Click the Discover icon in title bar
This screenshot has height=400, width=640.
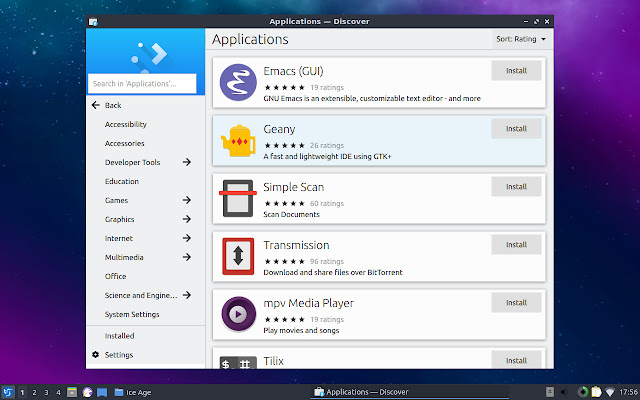click(x=93, y=22)
